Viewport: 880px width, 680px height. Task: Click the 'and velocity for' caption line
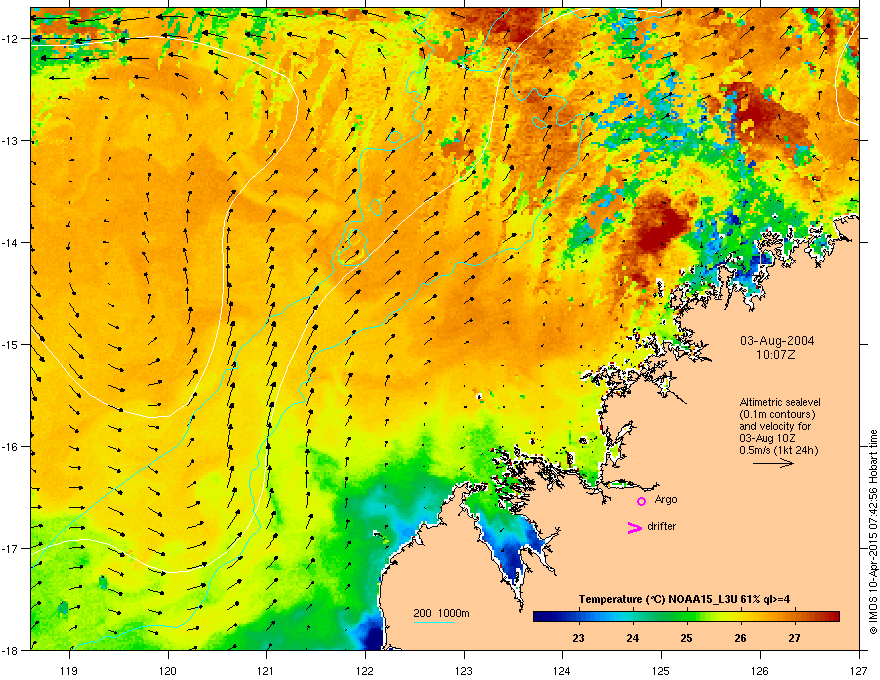coord(776,426)
